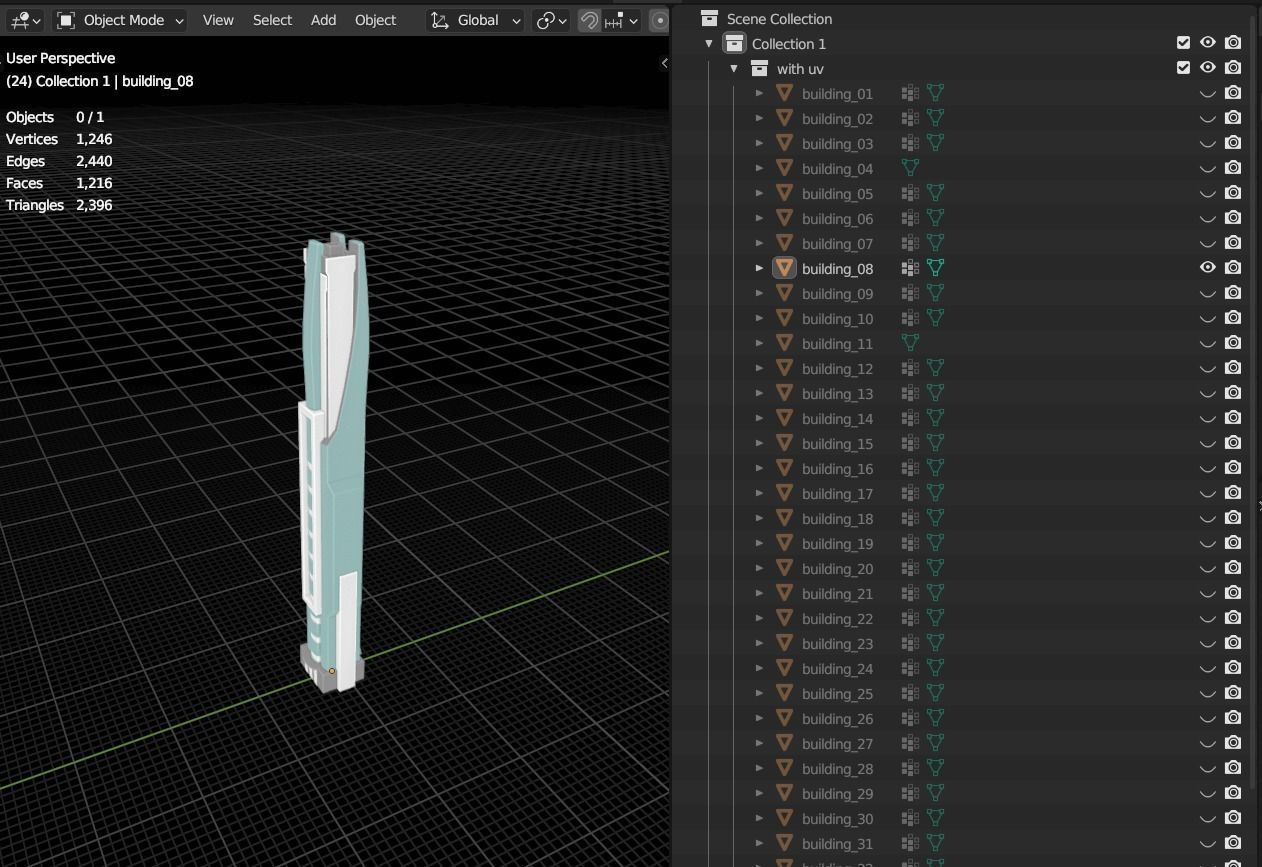Disable 'with uv' collection in renders

1233,68
